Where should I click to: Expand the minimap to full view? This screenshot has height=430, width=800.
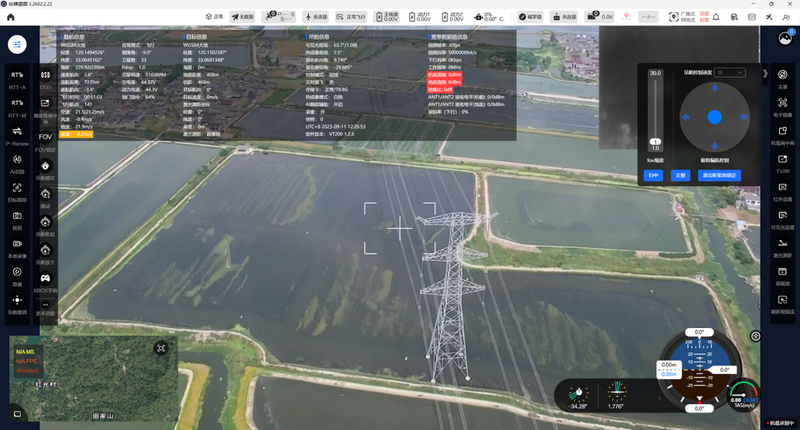pos(161,348)
